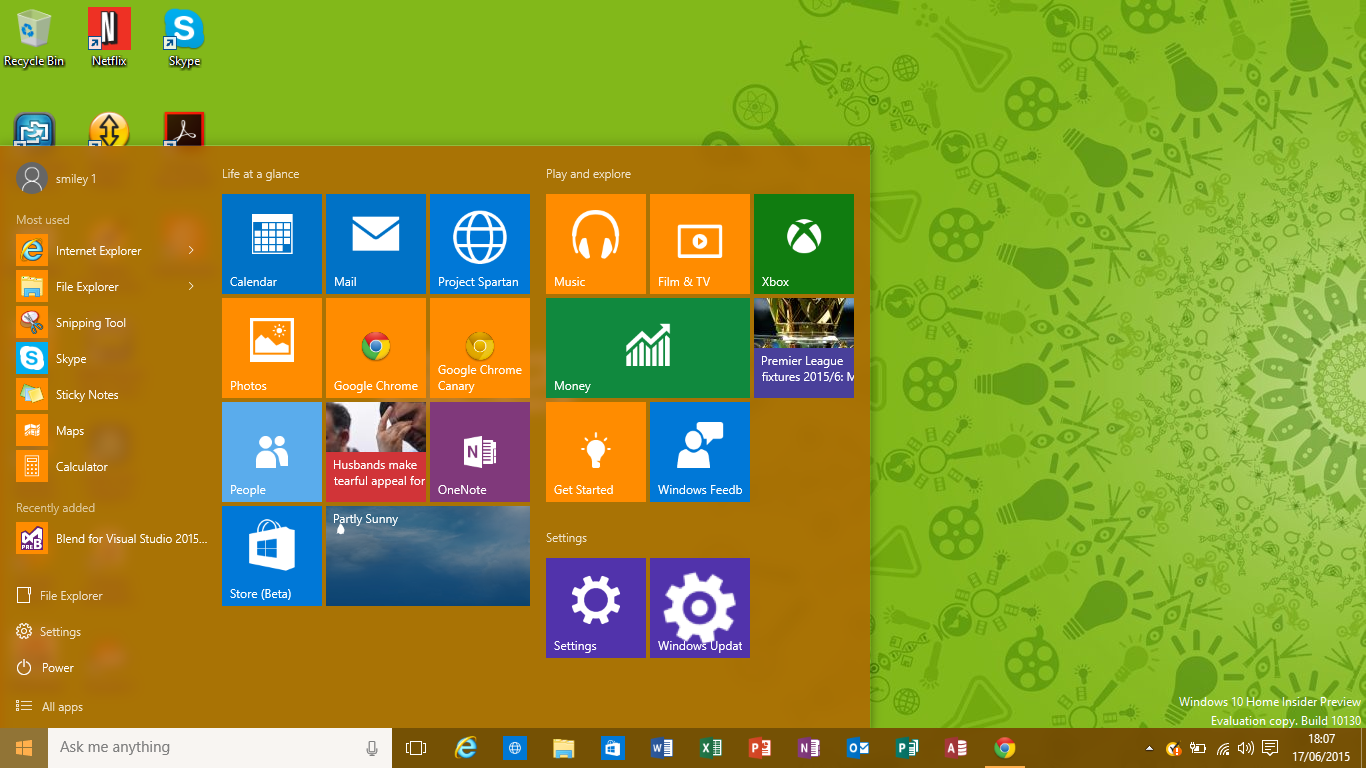The height and width of the screenshot is (768, 1366).
Task: Open File Explorer link near bottom left
Action: click(x=60, y=595)
